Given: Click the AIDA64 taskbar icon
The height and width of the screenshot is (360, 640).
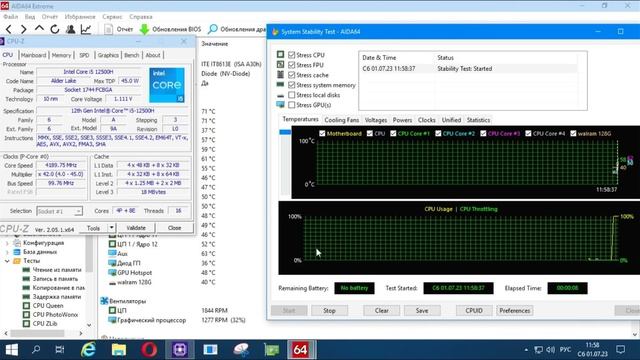Looking at the screenshot, I should coord(300,350).
